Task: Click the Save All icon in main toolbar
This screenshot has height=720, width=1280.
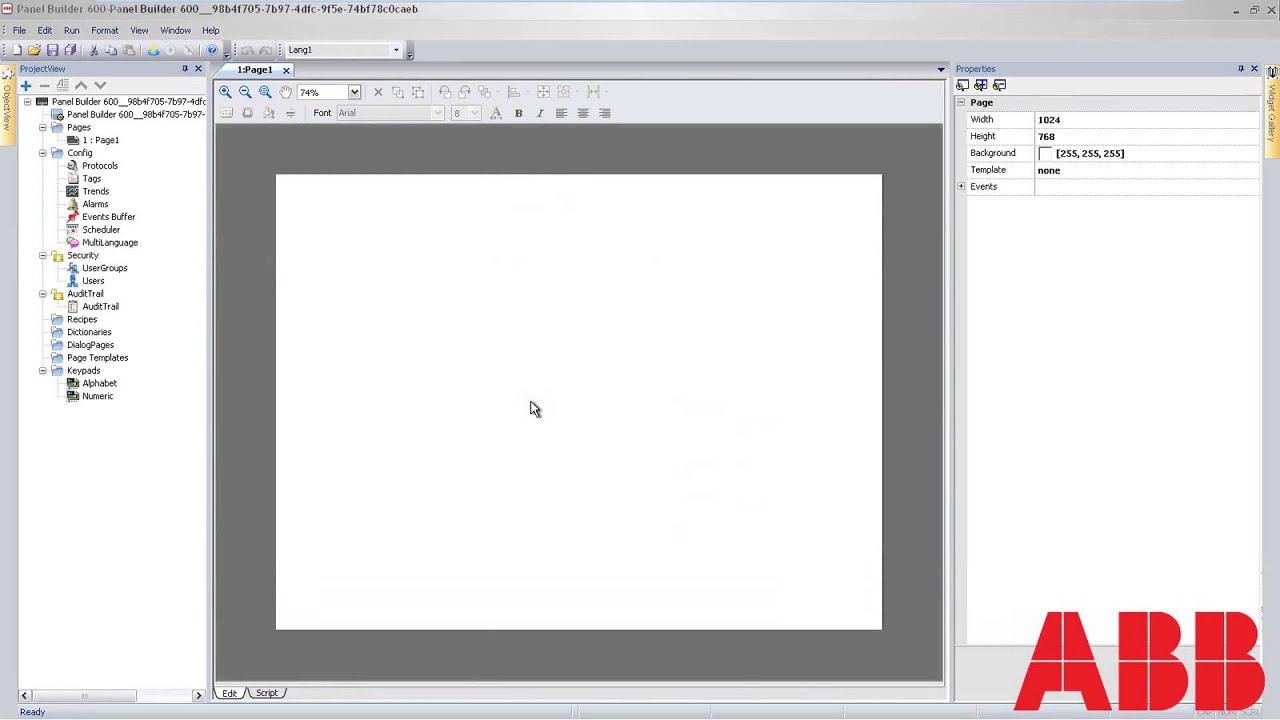Action: (x=70, y=50)
